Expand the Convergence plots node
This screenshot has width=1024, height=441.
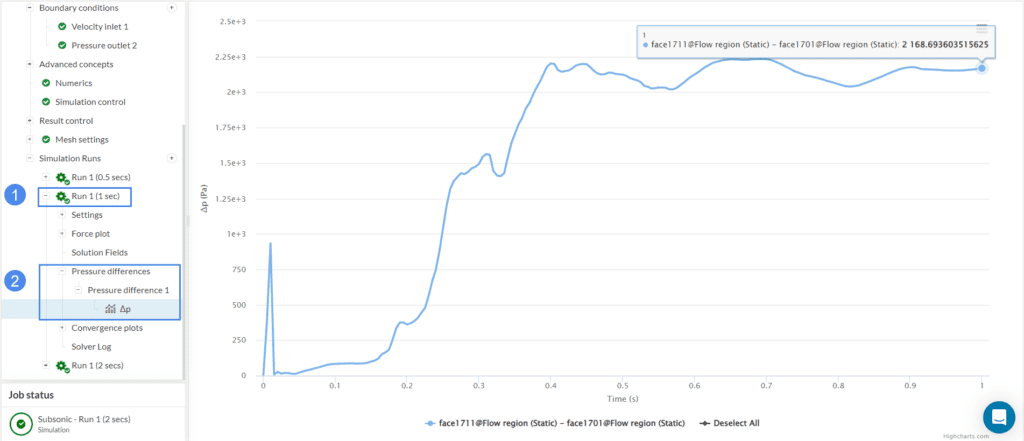(62, 327)
